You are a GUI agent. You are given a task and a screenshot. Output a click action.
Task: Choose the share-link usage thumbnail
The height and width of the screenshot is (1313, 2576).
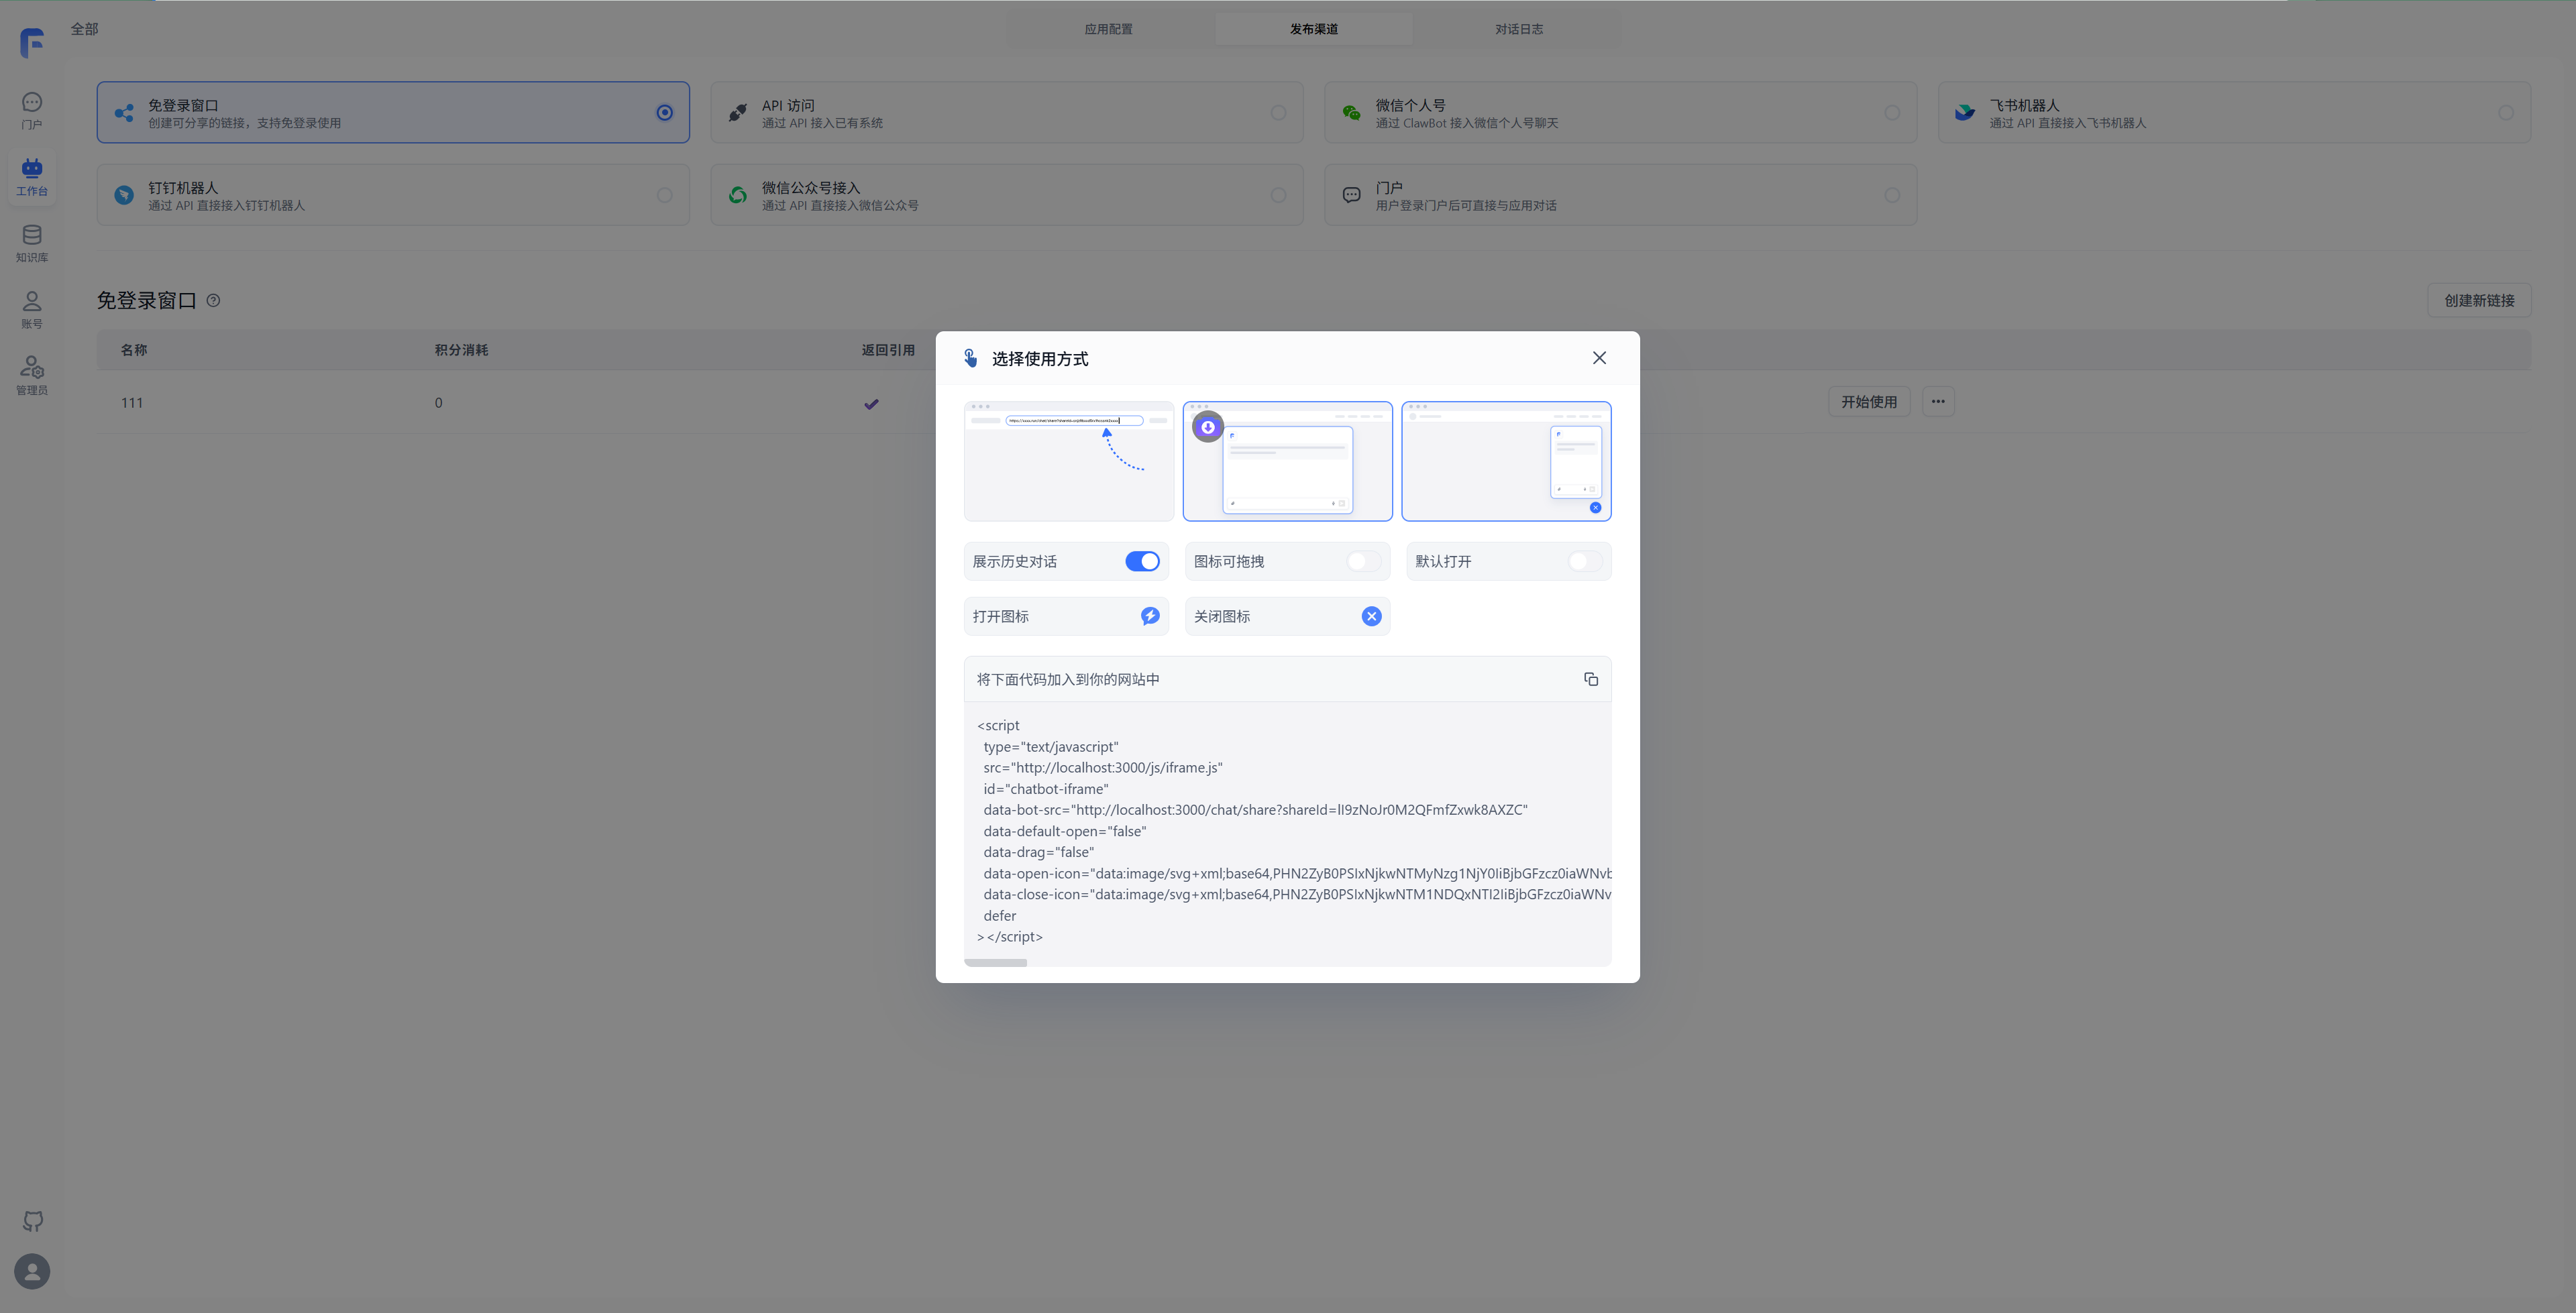point(1068,461)
